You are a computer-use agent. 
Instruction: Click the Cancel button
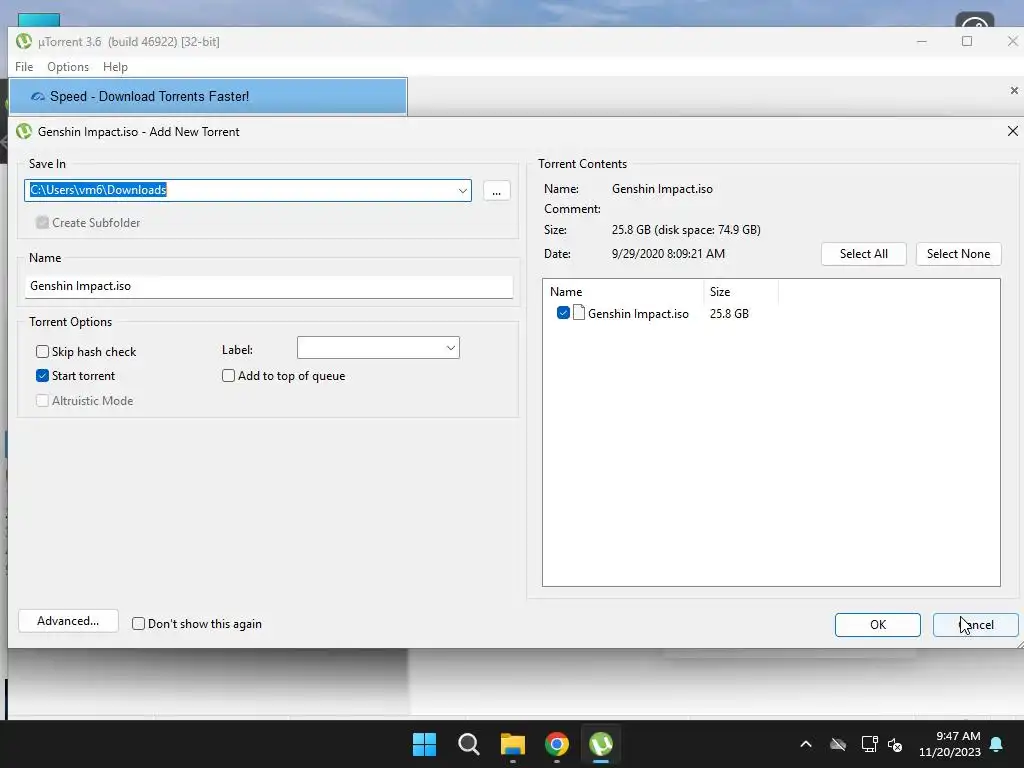(976, 625)
